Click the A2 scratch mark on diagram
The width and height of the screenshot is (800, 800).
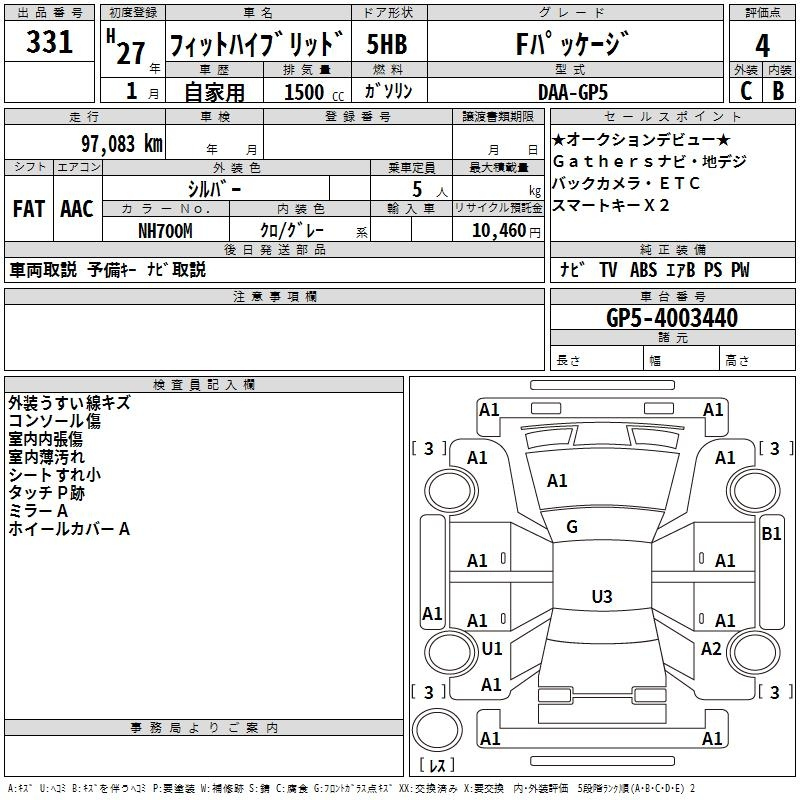coord(711,648)
